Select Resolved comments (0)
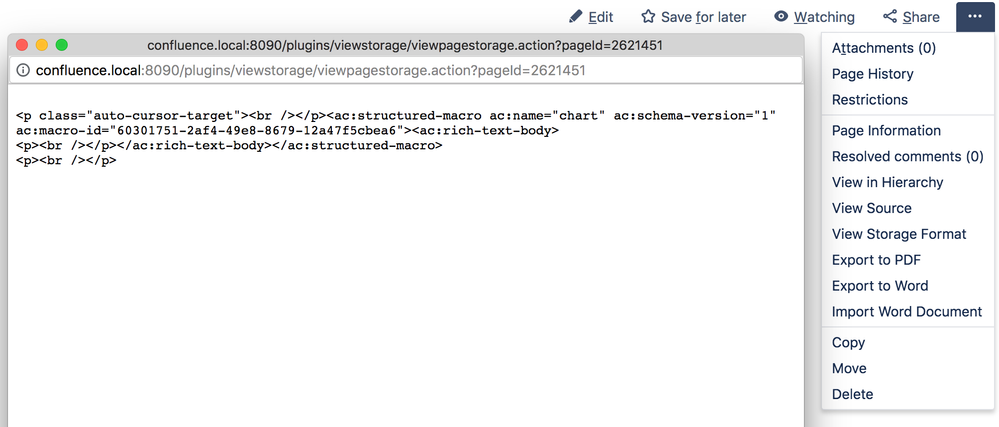 [908, 156]
